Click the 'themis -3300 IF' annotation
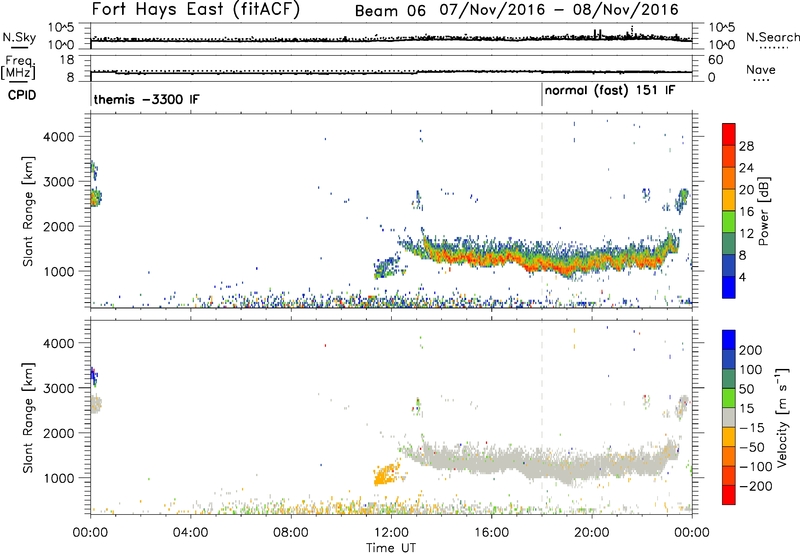This screenshot has width=800, height=554. (146, 99)
